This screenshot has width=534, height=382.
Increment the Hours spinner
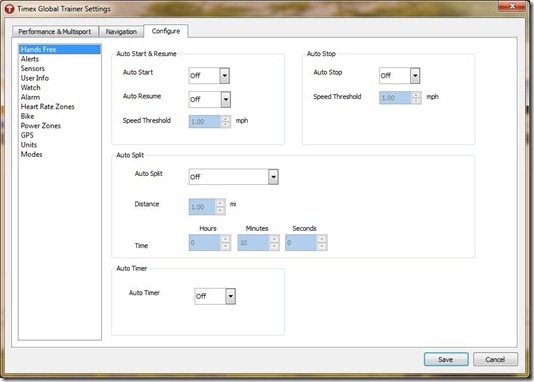click(225, 239)
